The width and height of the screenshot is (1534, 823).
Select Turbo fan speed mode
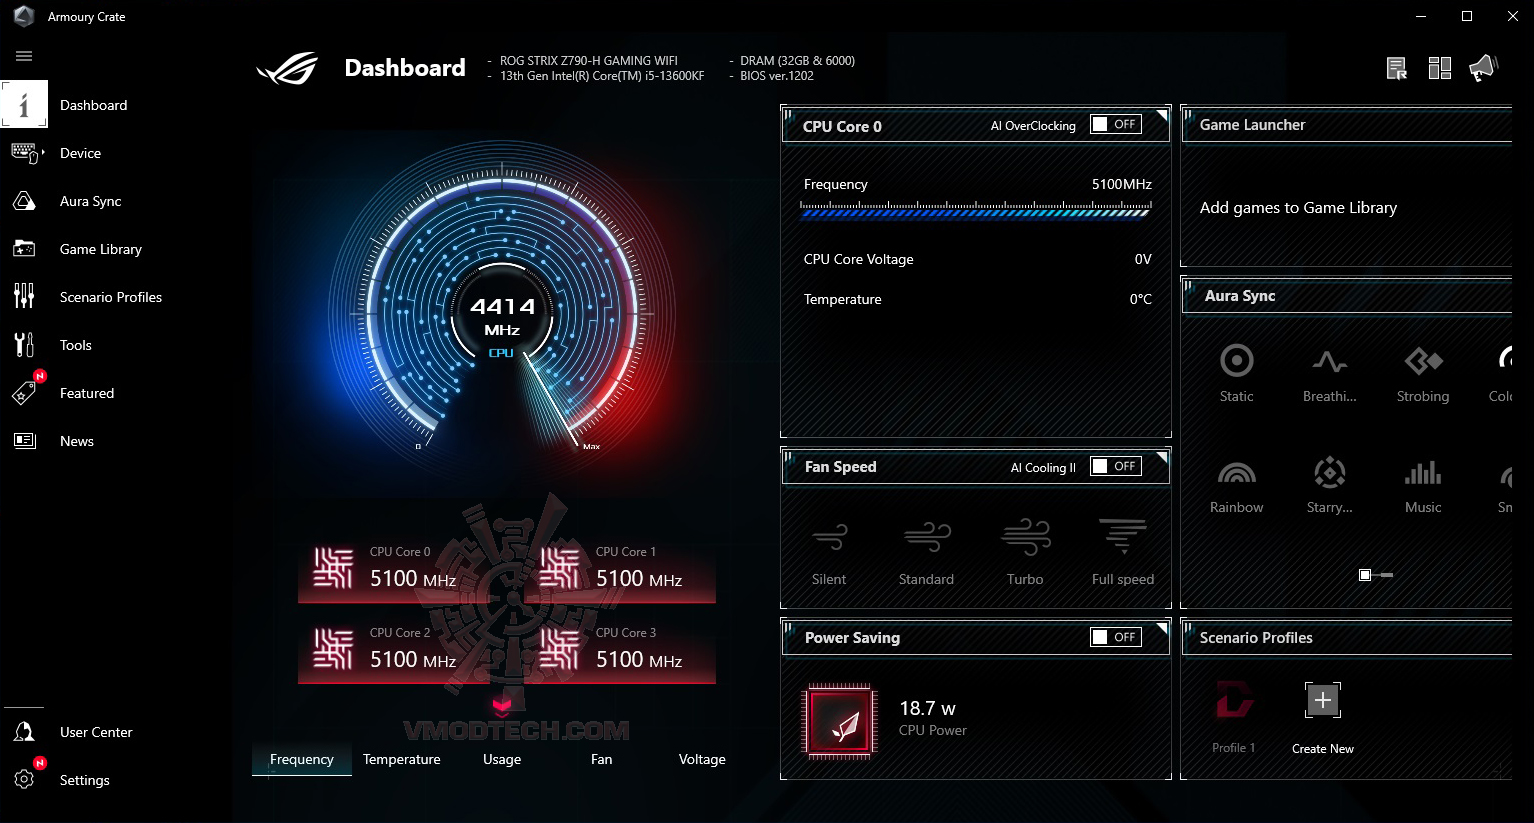(x=1025, y=552)
